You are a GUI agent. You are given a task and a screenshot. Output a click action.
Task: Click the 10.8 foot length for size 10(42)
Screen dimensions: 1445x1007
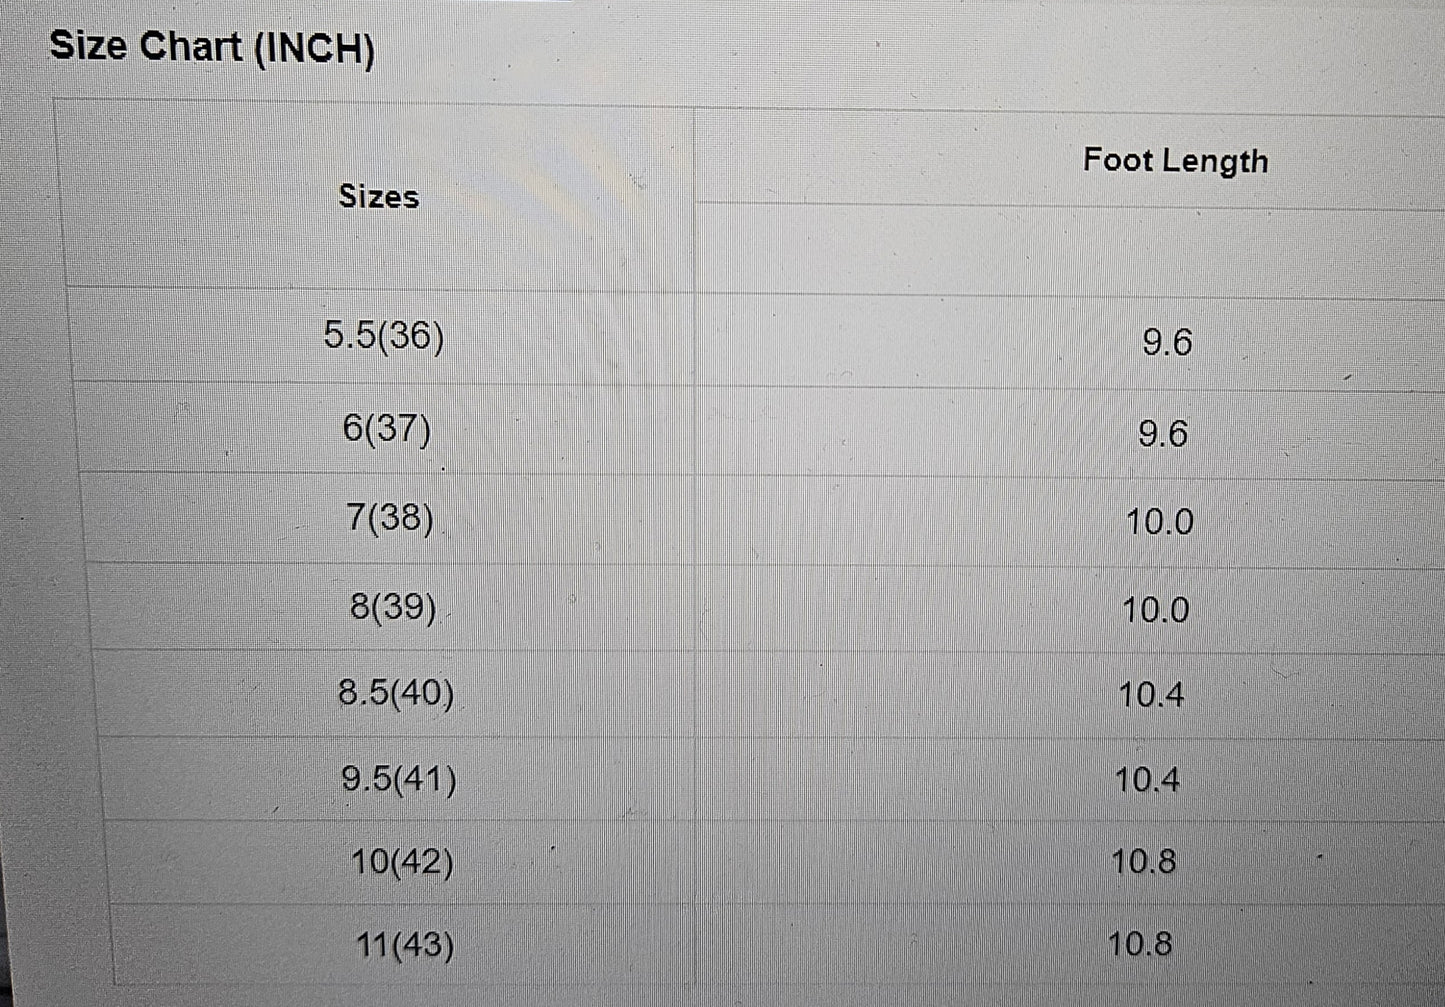tap(1143, 862)
